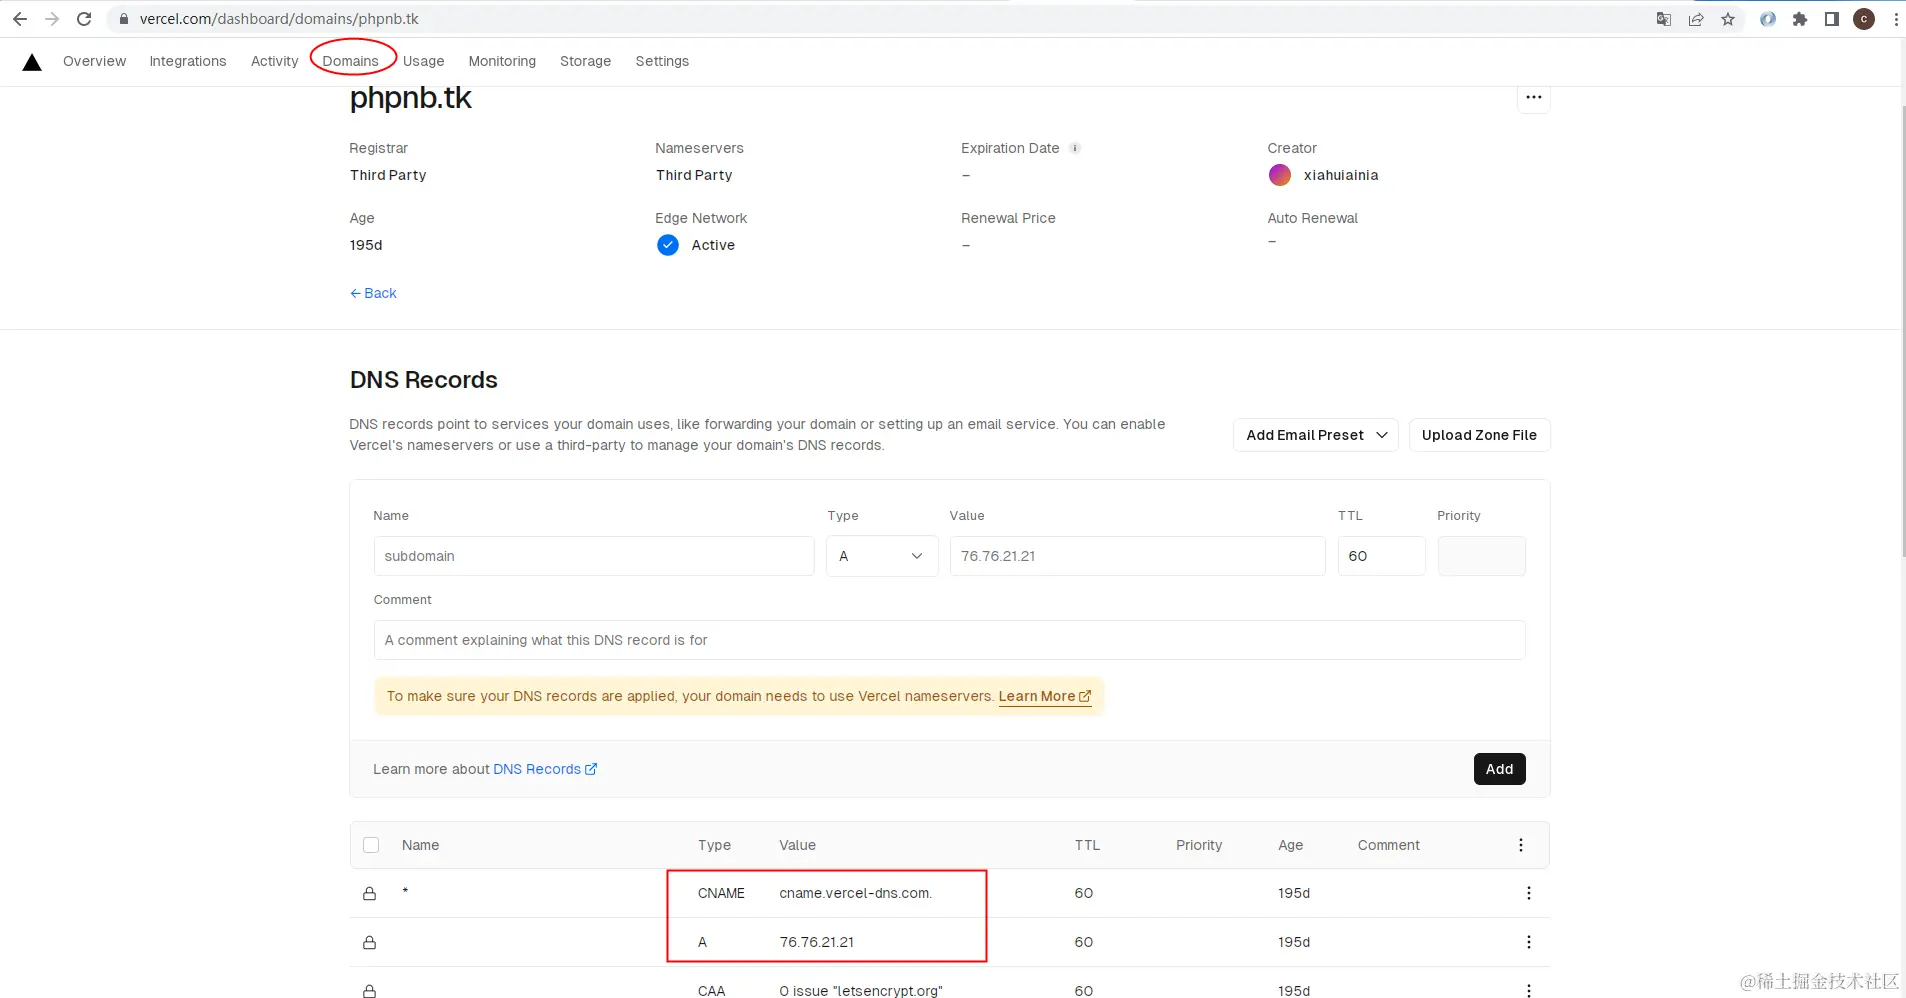Bookmark this page with the star icon
The width and height of the screenshot is (1906, 998).
1728,19
